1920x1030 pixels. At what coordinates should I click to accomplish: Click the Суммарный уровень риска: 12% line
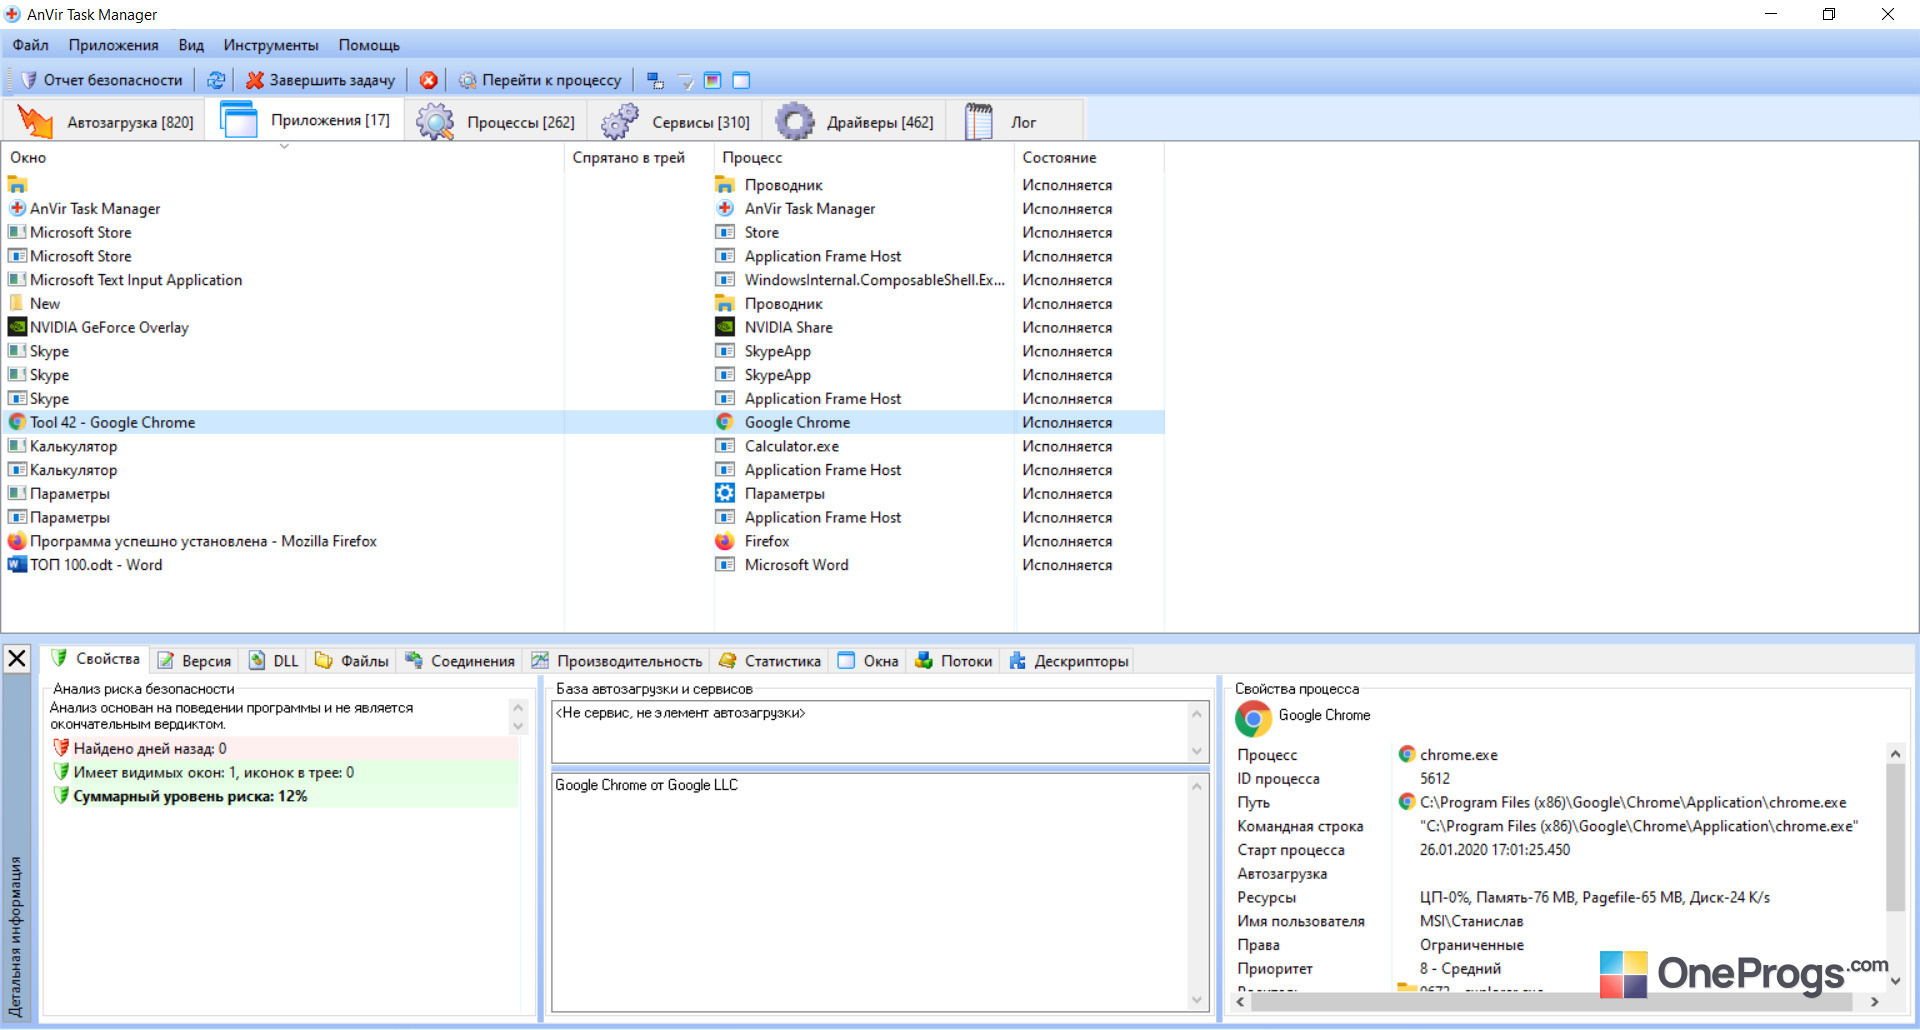285,796
